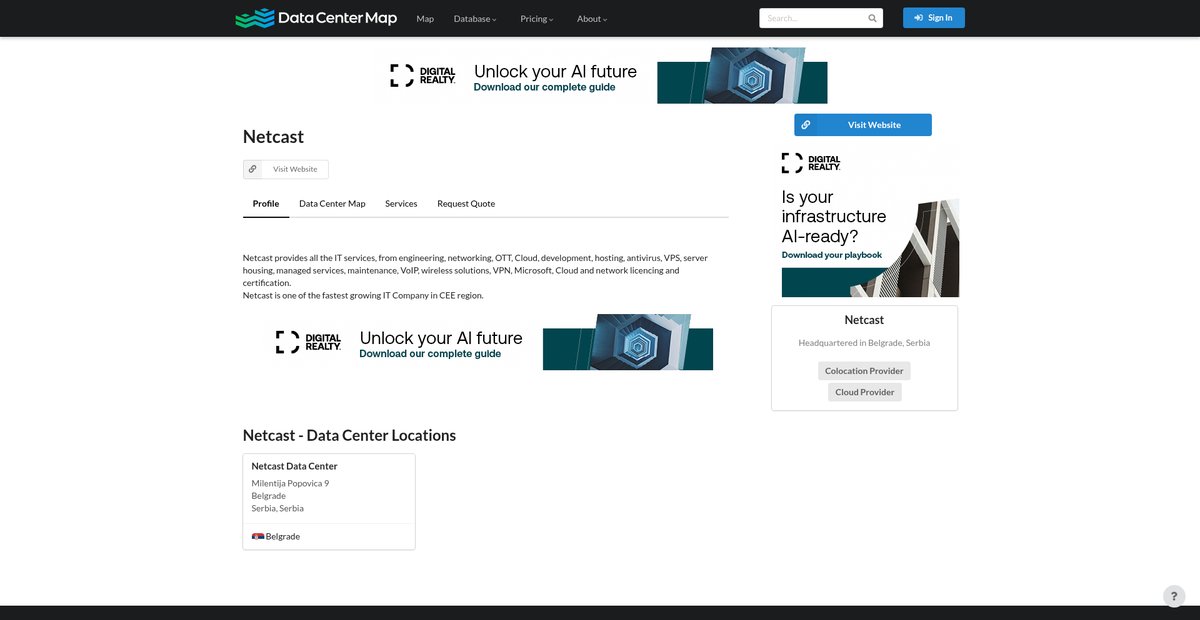This screenshot has width=1200, height=620.
Task: Open the help question mark icon
Action: (x=1174, y=596)
